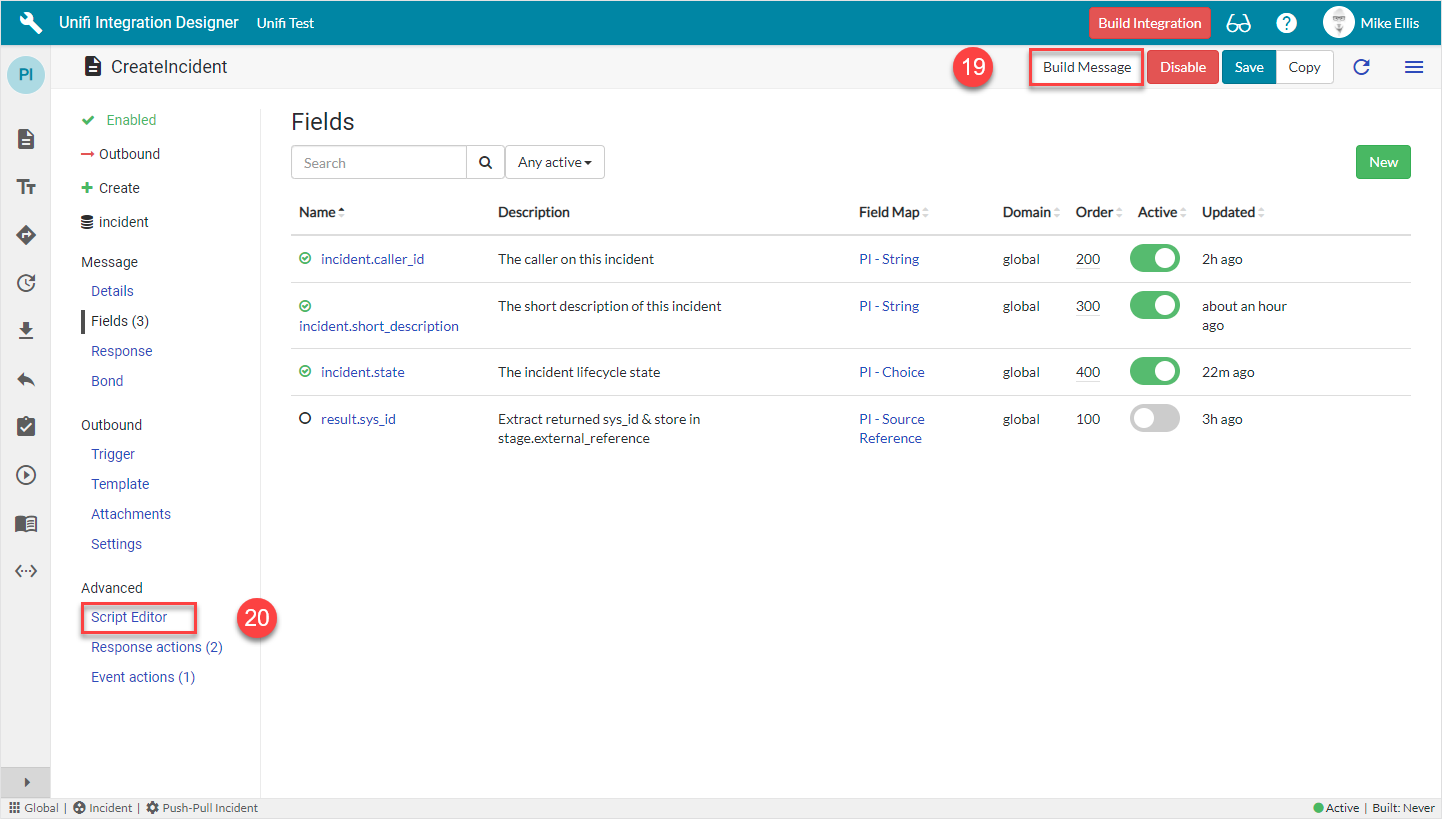Click the clipboard check sidebar icon
This screenshot has height=819, width=1442.
click(x=26, y=427)
